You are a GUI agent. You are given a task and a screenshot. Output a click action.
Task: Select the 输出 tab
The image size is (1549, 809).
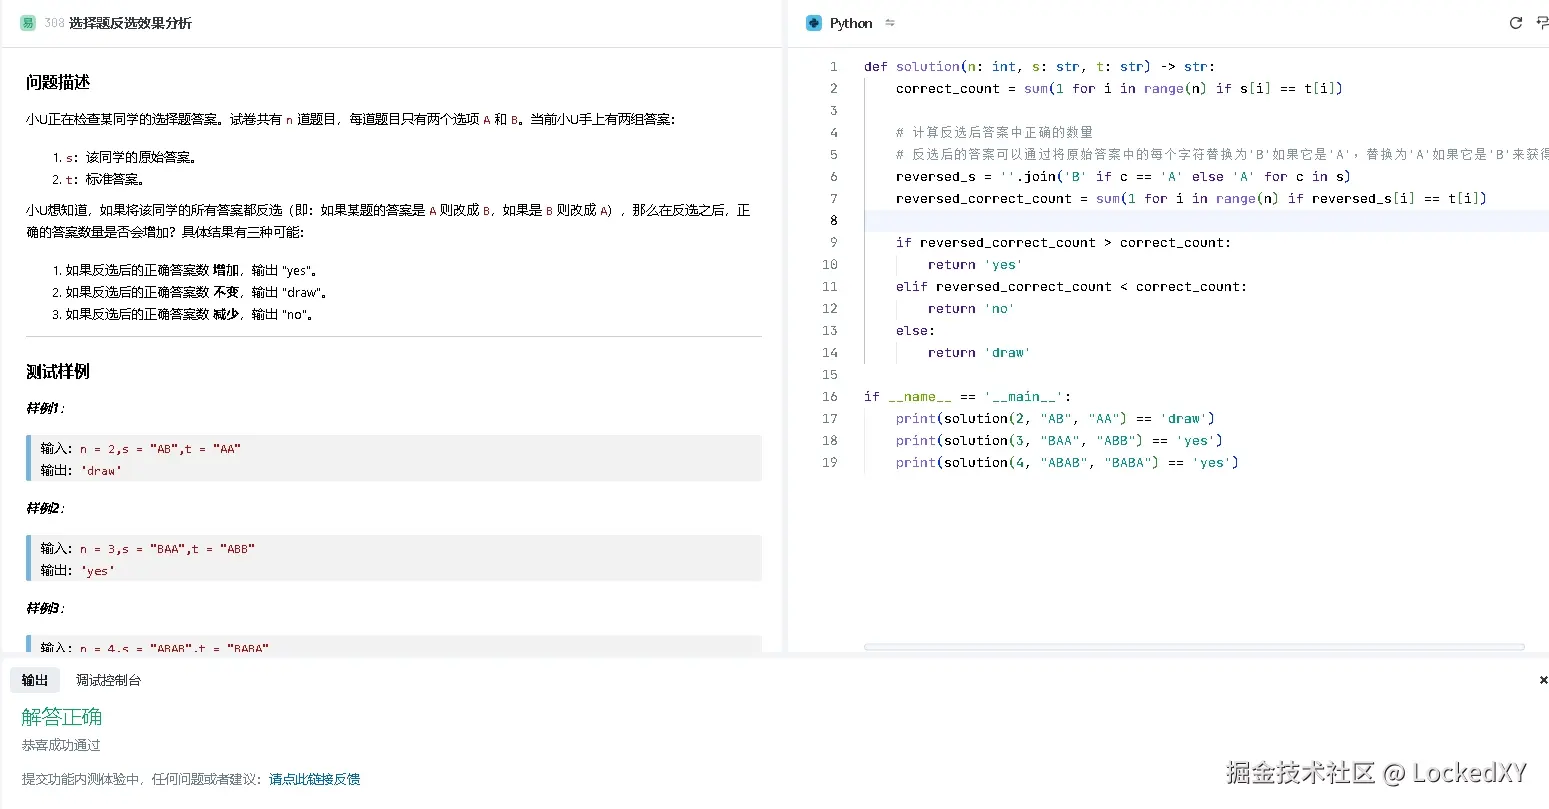click(35, 679)
